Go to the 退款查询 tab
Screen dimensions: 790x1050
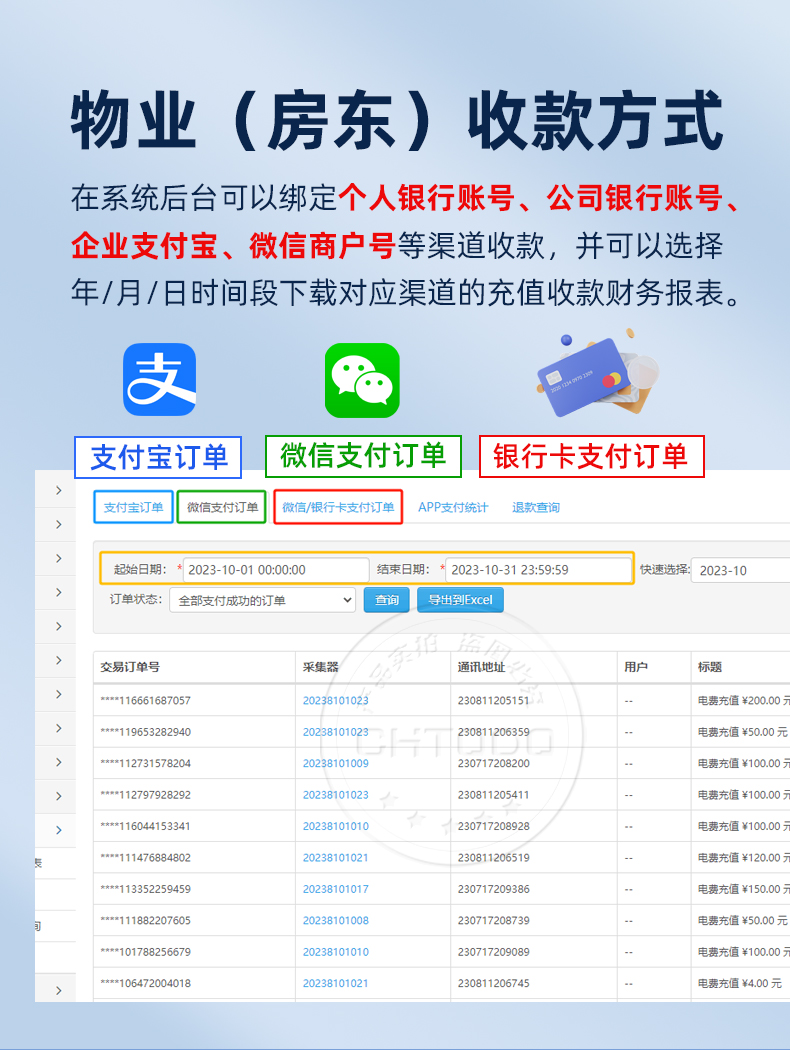point(536,508)
